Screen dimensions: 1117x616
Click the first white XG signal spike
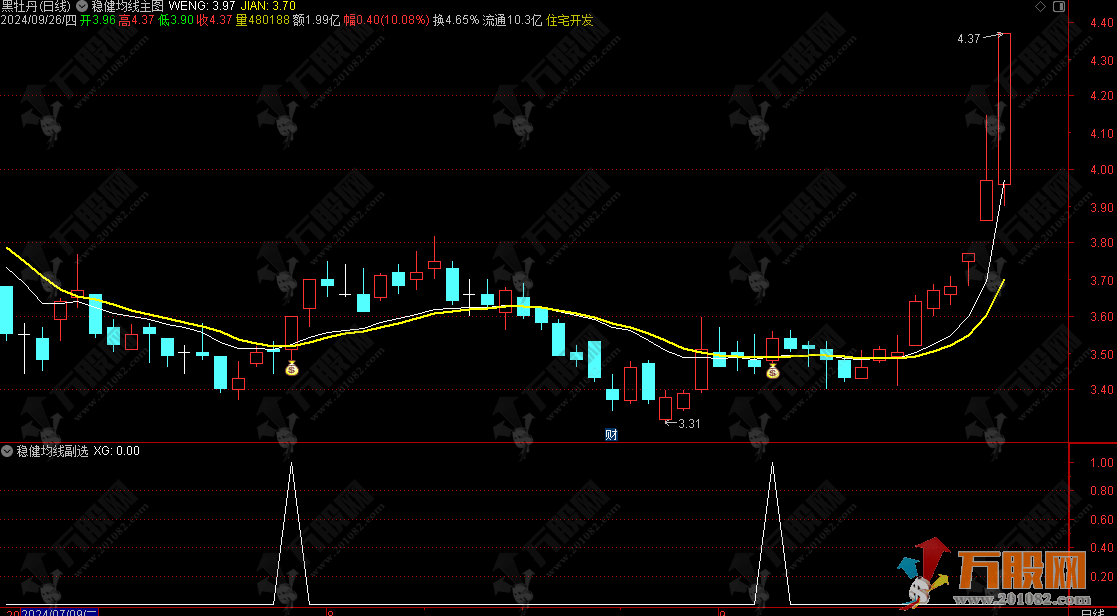click(x=291, y=534)
